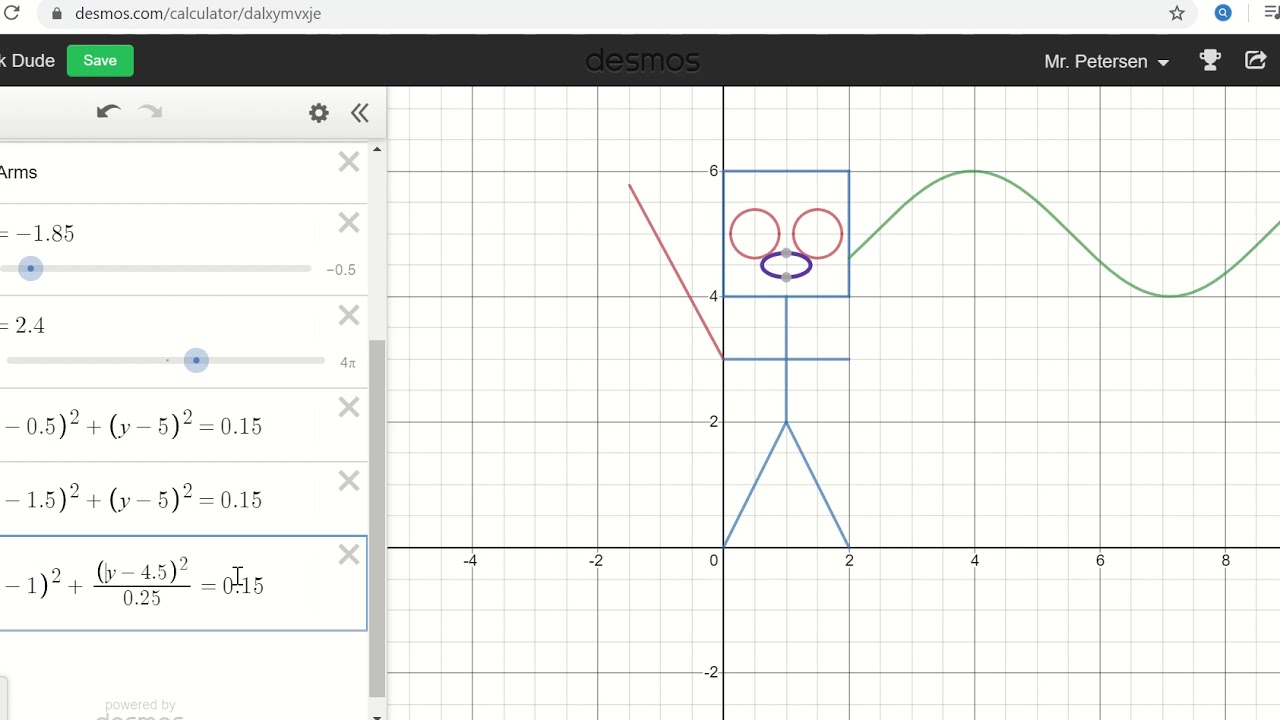This screenshot has height=720, width=1280.
Task: Click the desmos logo in header
Action: (x=642, y=61)
